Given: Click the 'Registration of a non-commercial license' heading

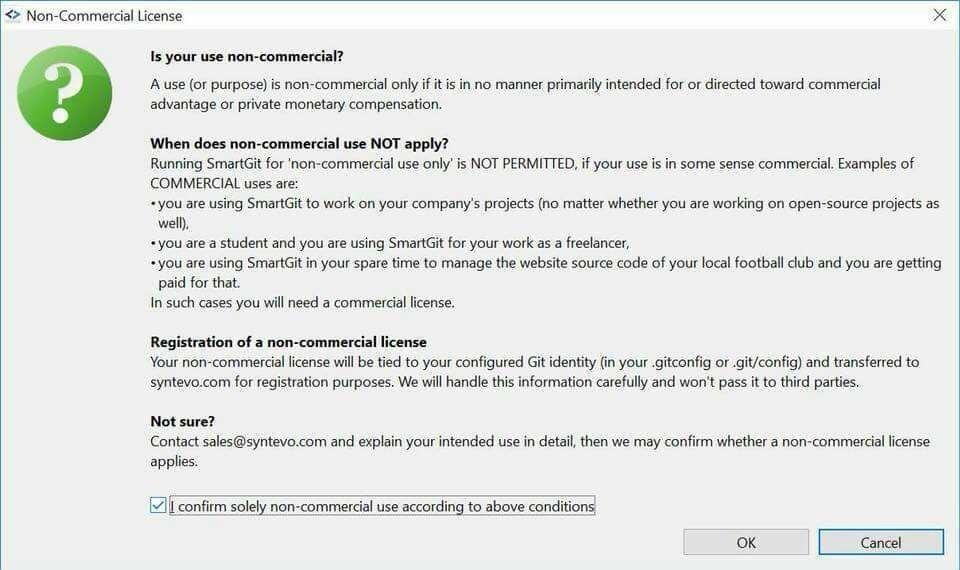Looking at the screenshot, I should (x=288, y=342).
